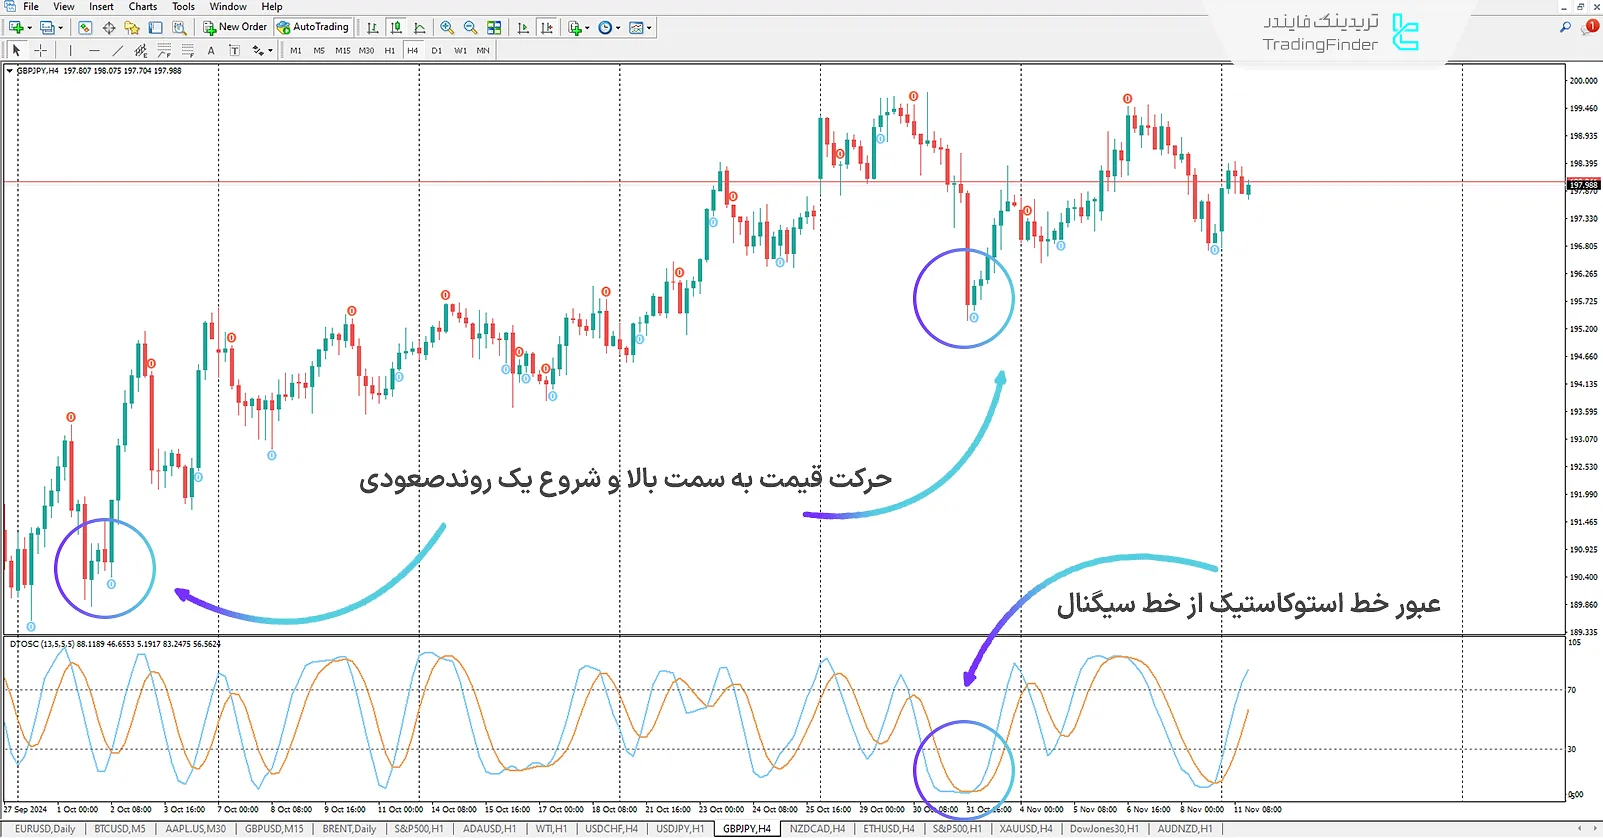Select the Fibonacci Retracement tool
Viewport: 1603px width, 838px height.
pos(188,50)
